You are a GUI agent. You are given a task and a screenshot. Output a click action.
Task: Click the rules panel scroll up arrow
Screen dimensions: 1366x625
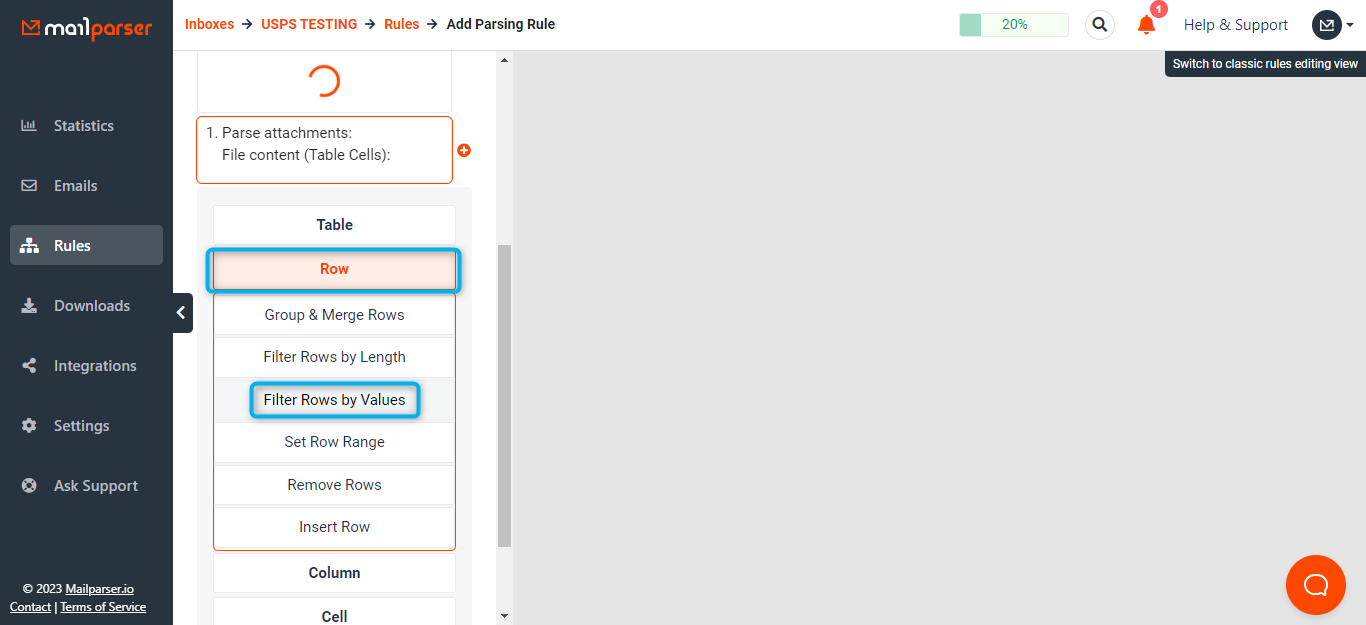click(504, 60)
